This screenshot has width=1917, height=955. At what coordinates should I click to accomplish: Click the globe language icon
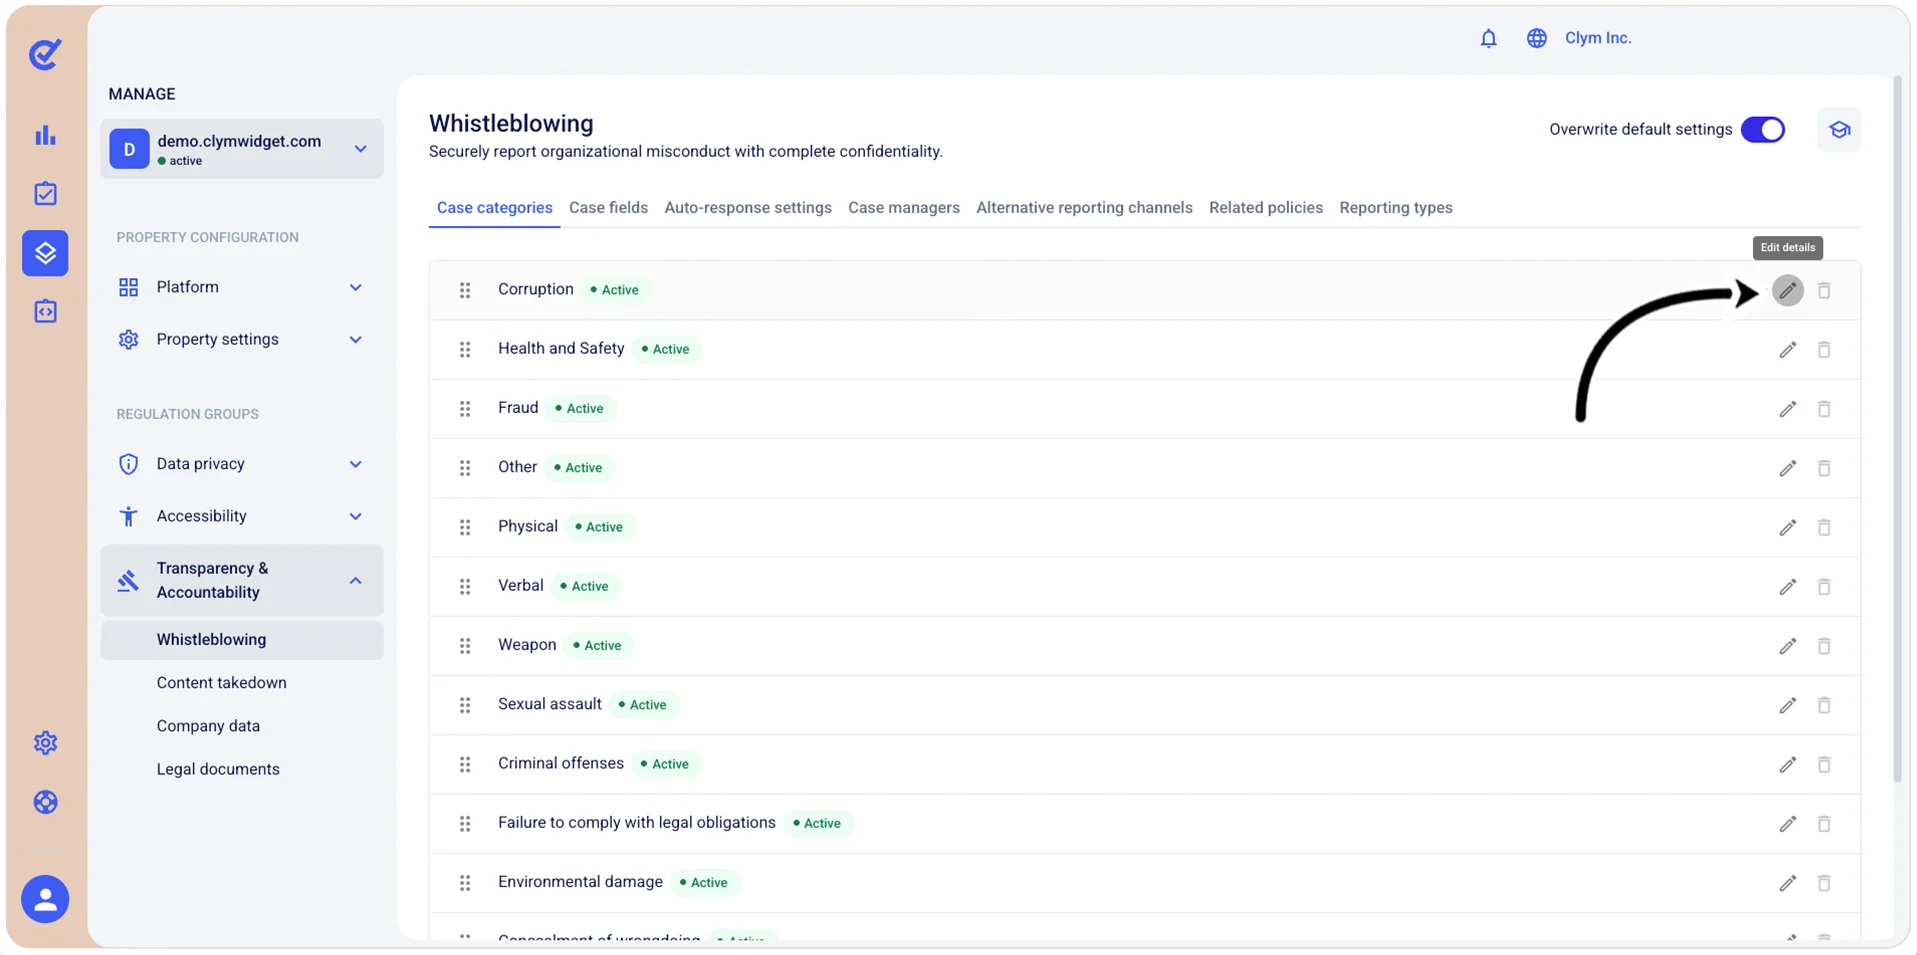[1536, 38]
